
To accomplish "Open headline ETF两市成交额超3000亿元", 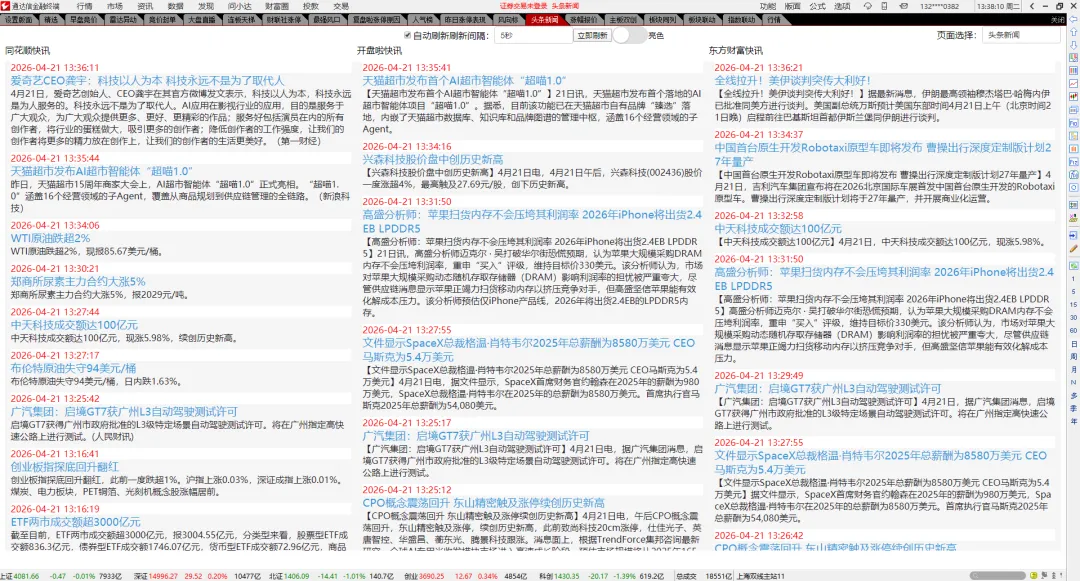I will 75,522.
